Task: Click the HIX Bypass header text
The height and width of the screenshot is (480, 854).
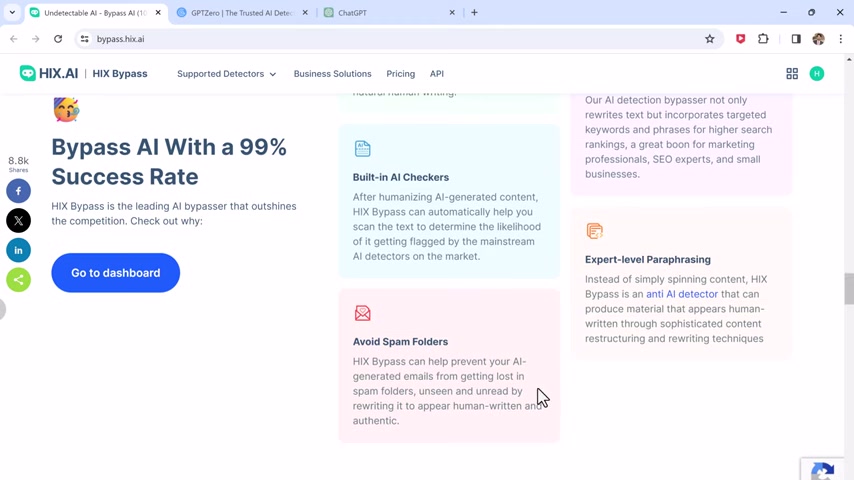Action: 120,74
